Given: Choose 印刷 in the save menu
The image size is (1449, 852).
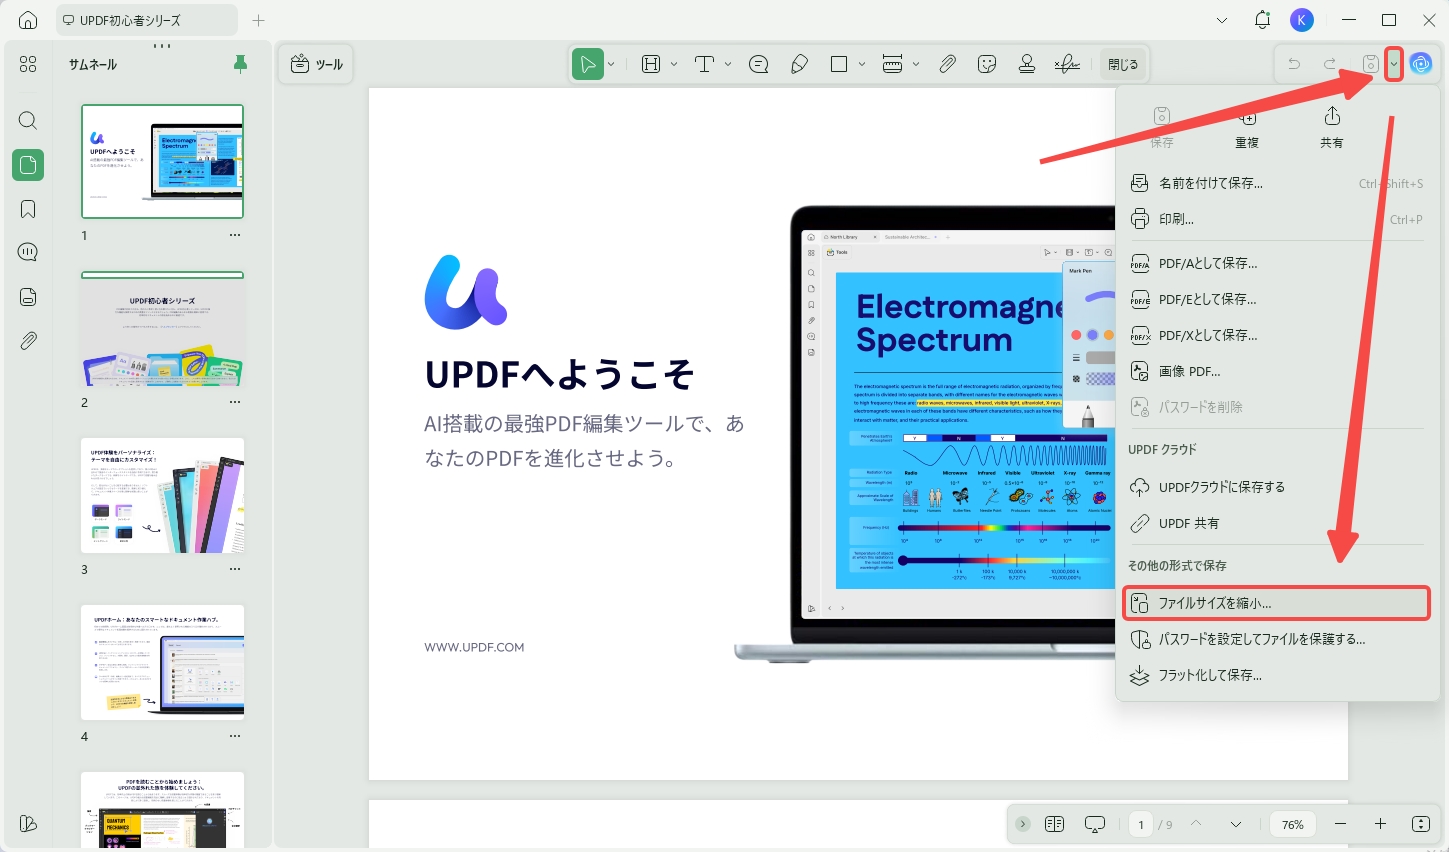Looking at the screenshot, I should (x=1277, y=219).
